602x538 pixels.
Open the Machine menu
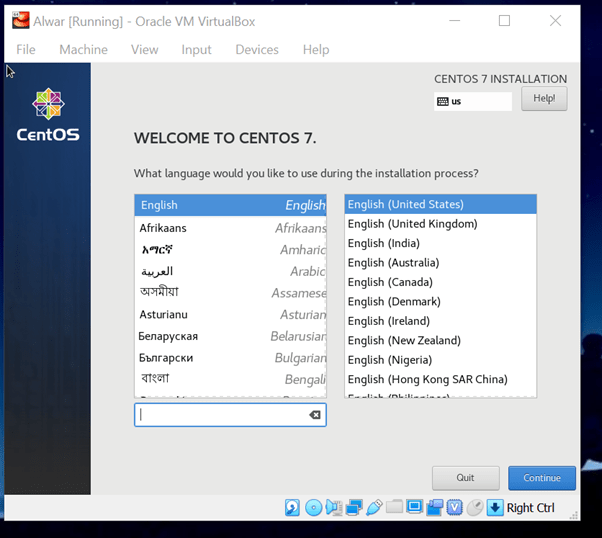(x=83, y=49)
